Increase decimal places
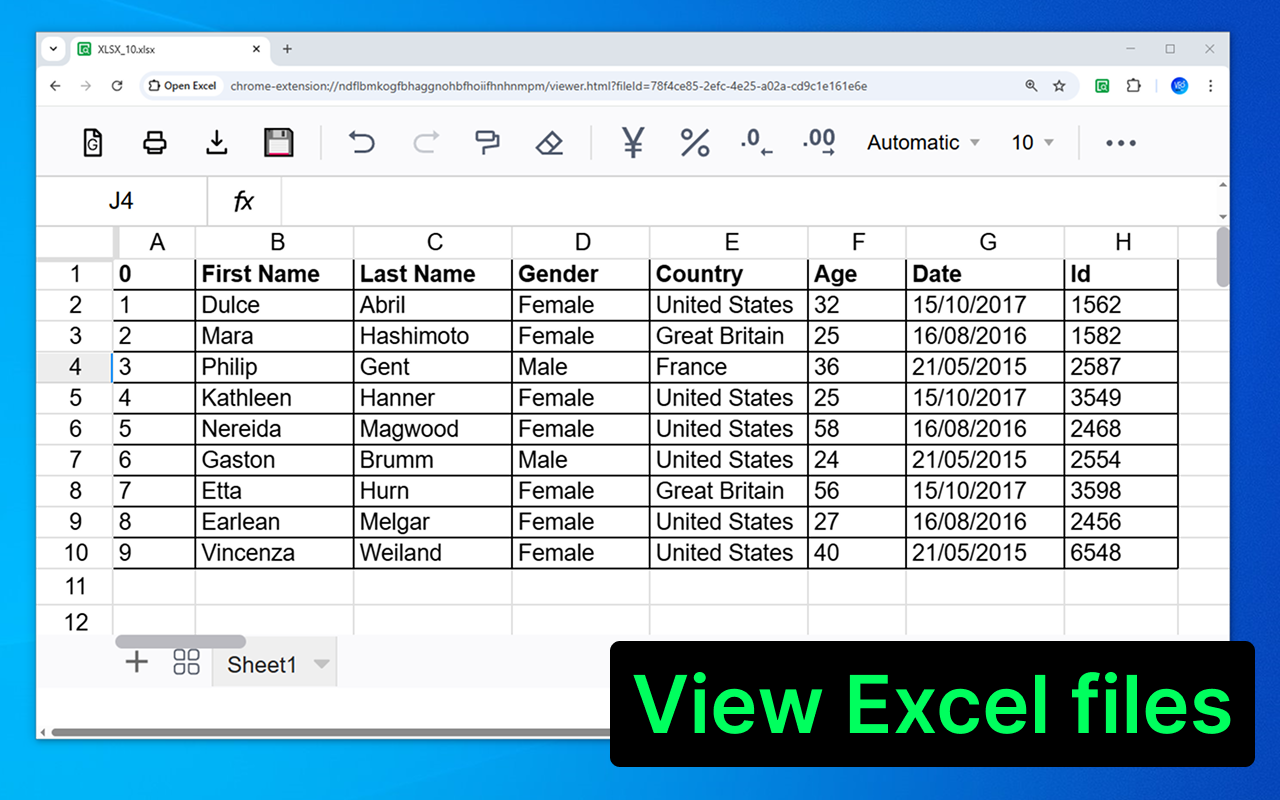The image size is (1280, 800). 819,143
